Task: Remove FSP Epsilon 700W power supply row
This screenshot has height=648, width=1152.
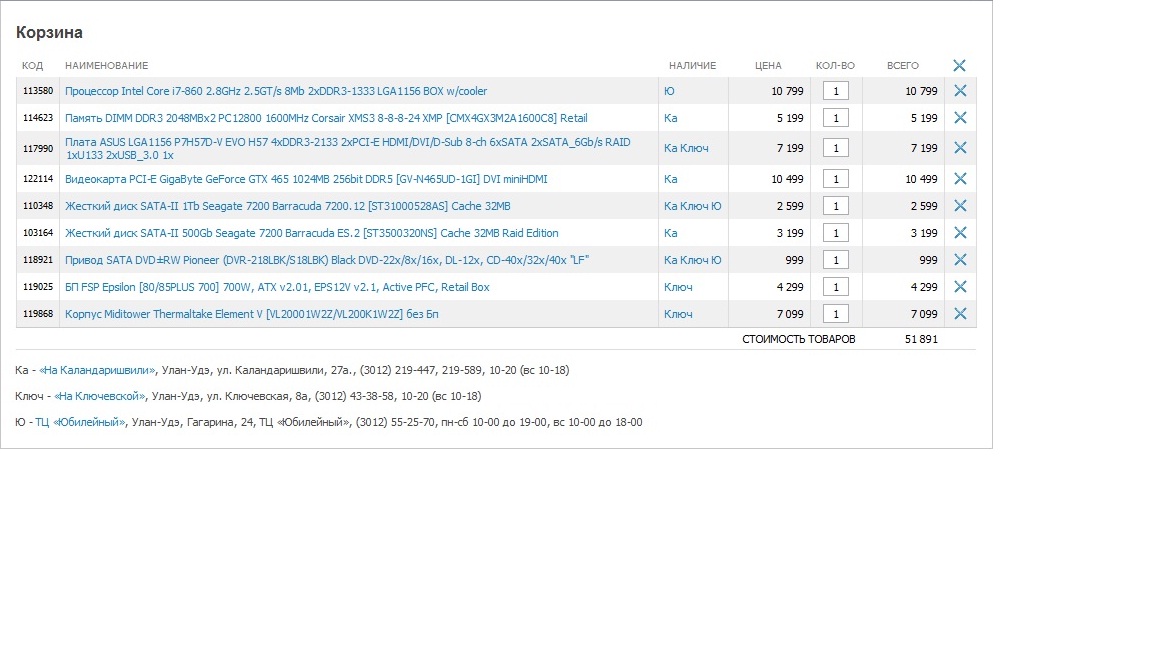Action: click(x=960, y=287)
